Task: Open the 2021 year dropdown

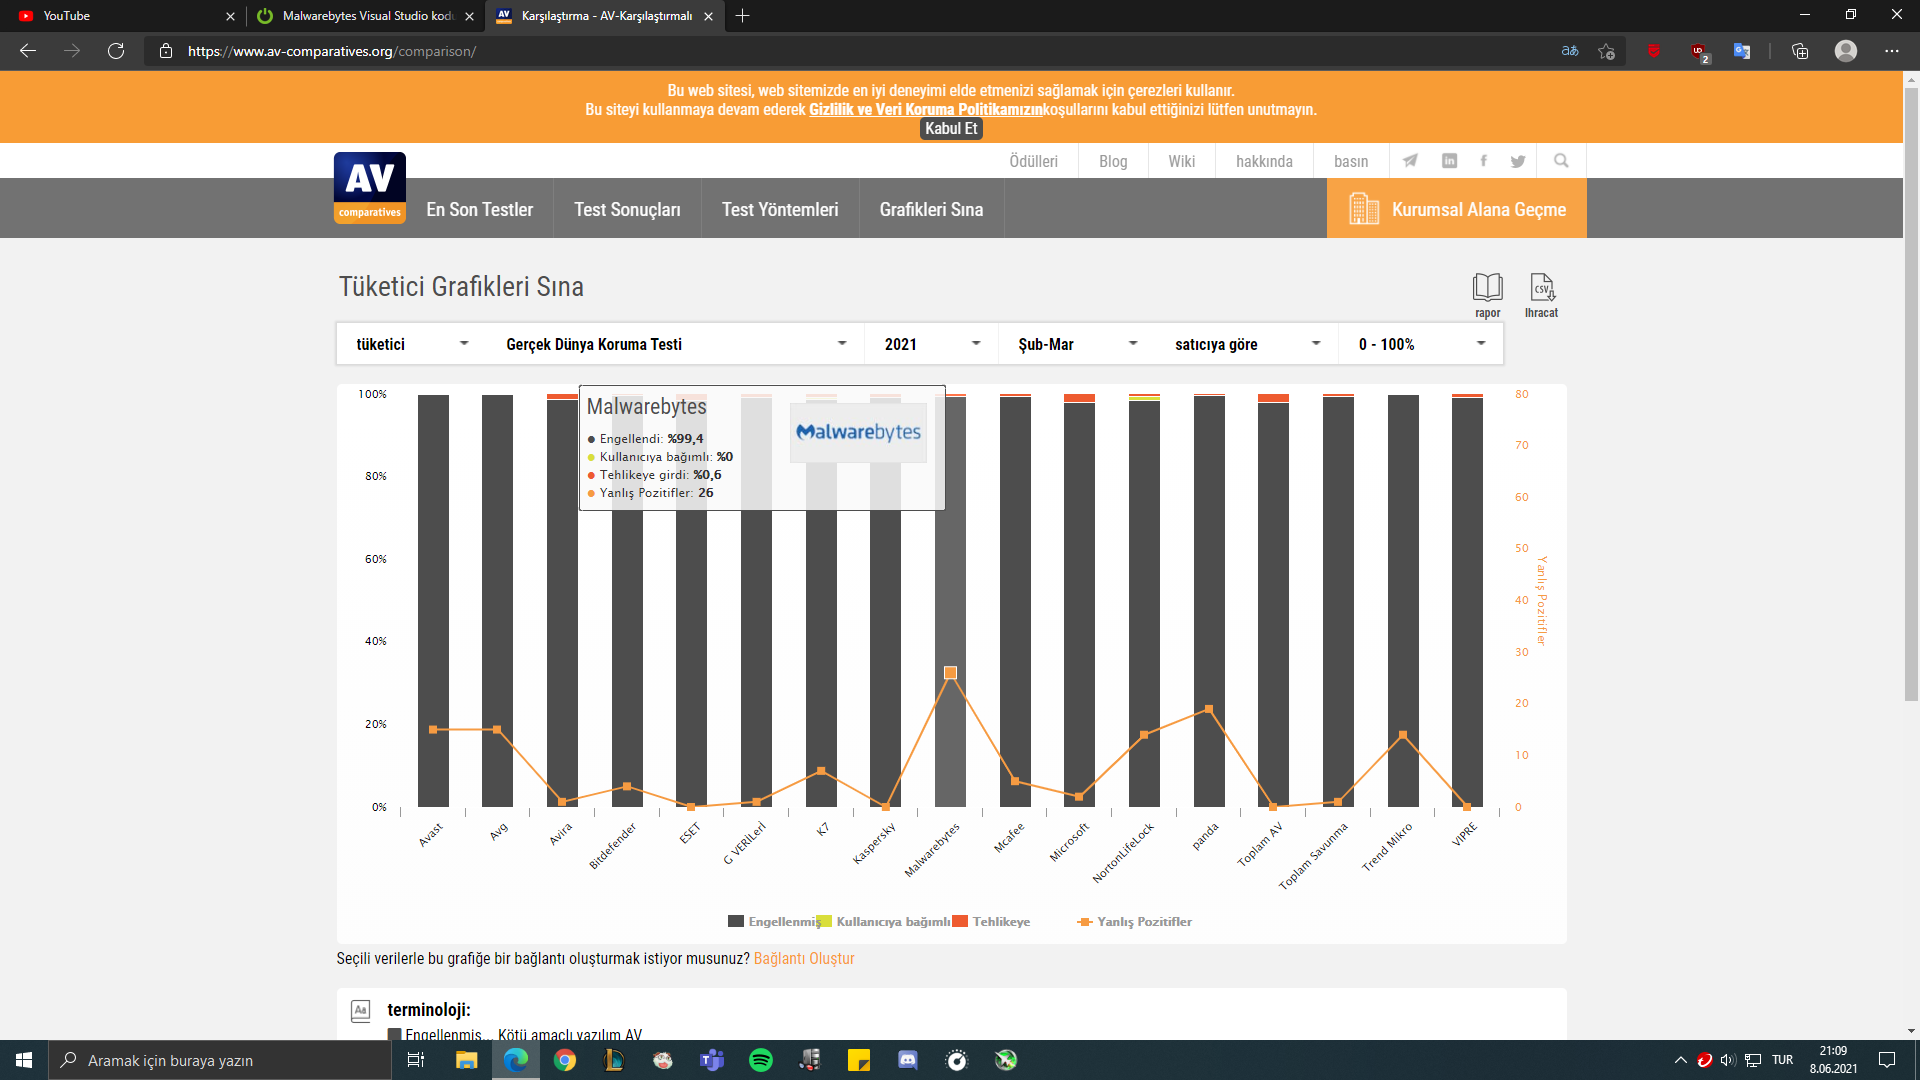Action: point(931,344)
